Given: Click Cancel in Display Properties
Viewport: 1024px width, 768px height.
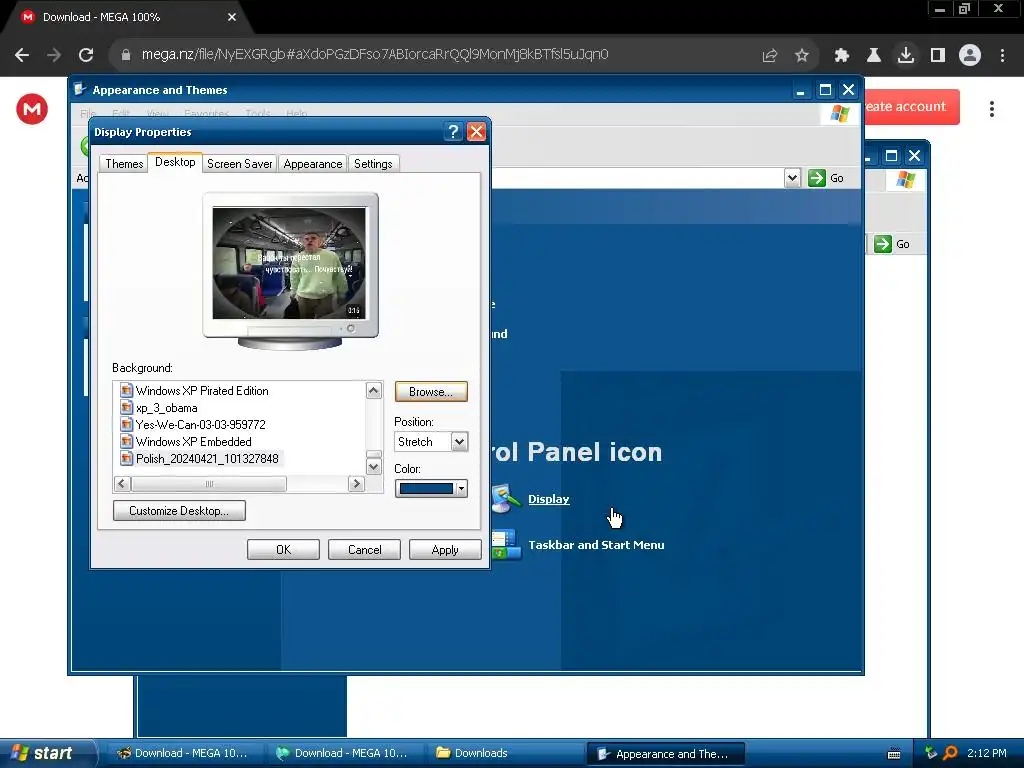Looking at the screenshot, I should coord(364,550).
